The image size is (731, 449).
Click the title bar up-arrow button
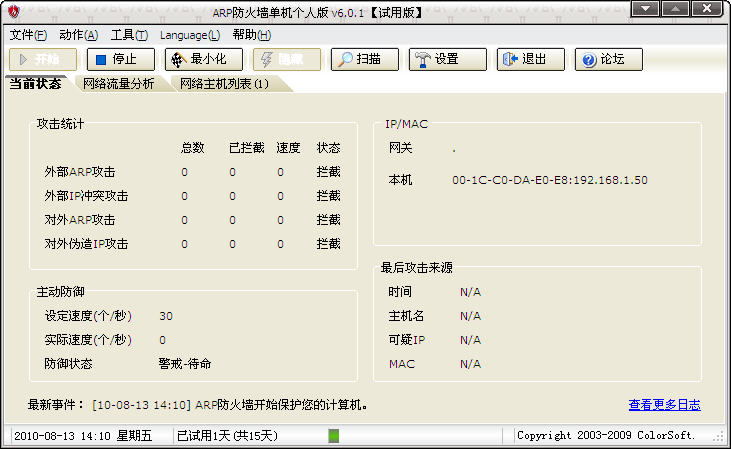(x=676, y=8)
